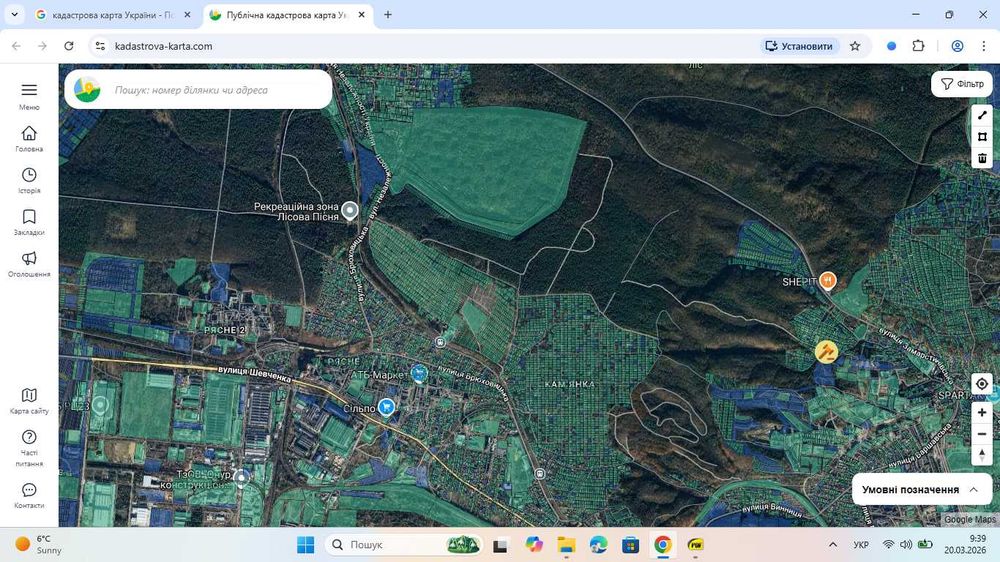Click the Сільпо store marker
1000x562 pixels.
click(386, 406)
